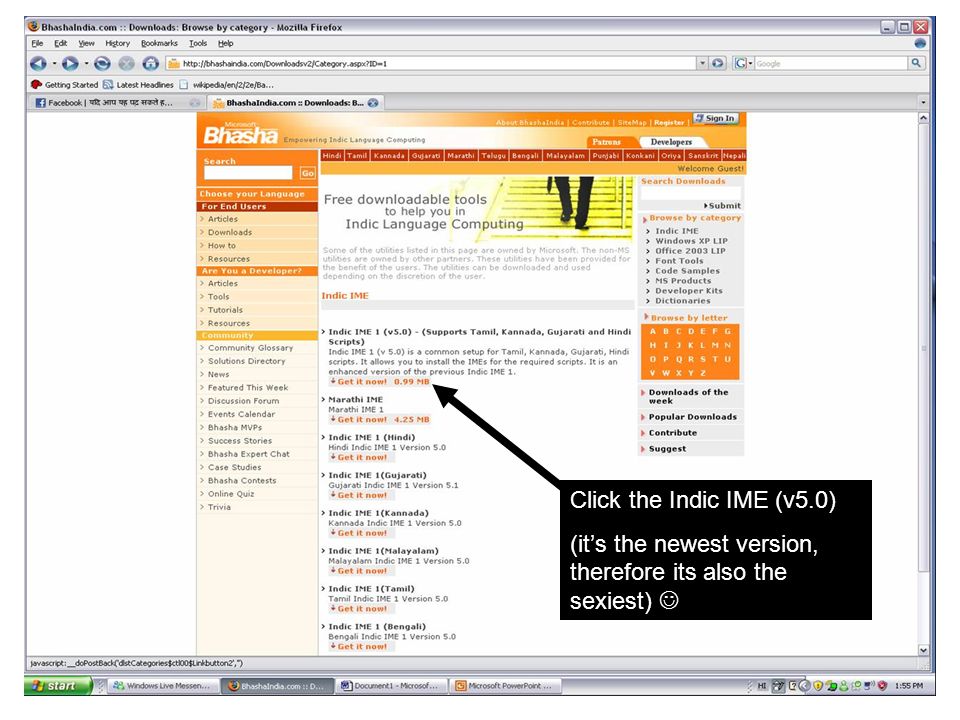The height and width of the screenshot is (720, 960).
Task: Open the Getting Started bookmark
Action: click(x=65, y=84)
